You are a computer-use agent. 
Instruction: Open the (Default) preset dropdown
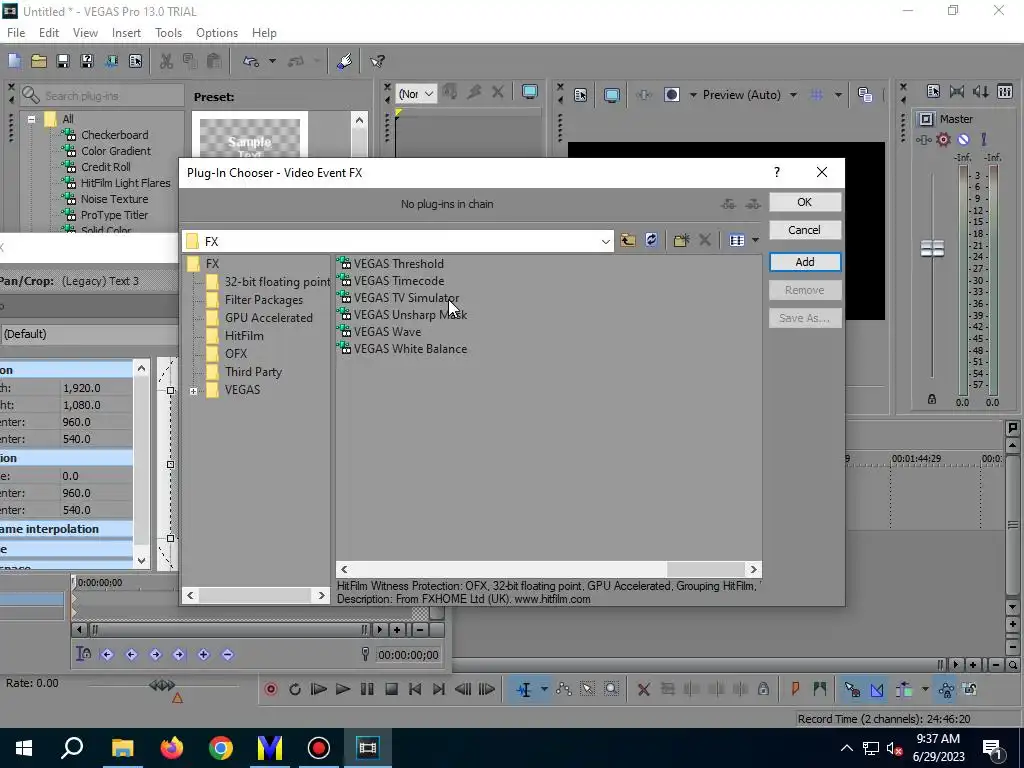click(89, 334)
